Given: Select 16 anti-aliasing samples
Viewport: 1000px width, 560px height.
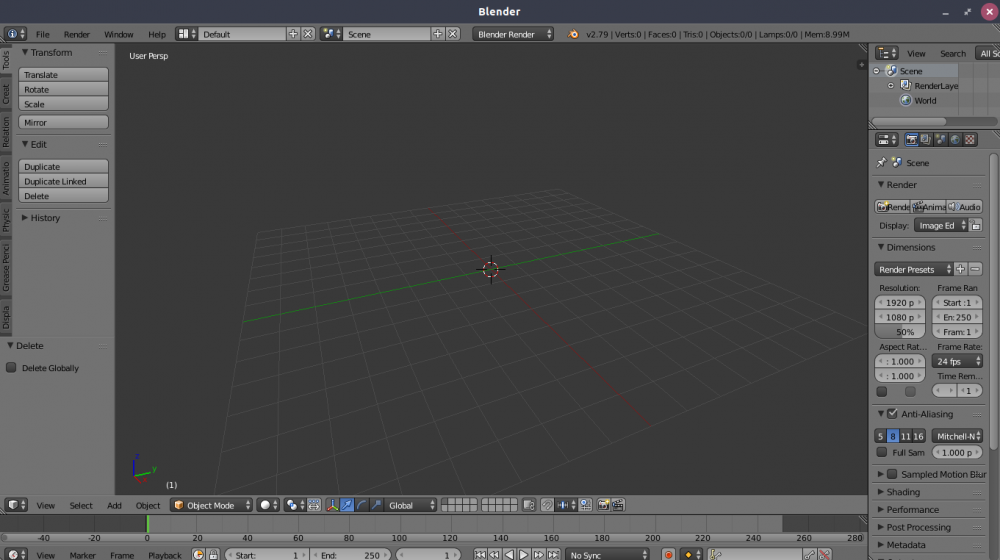Looking at the screenshot, I should (918, 436).
